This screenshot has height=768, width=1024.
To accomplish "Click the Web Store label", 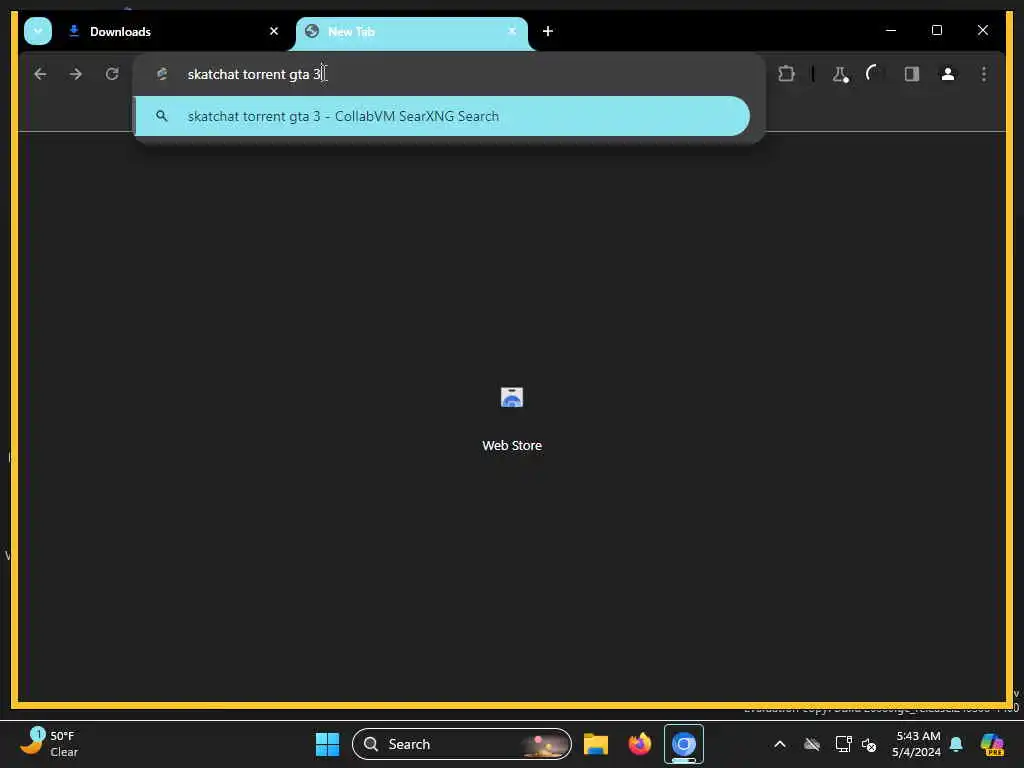I will pyautogui.click(x=512, y=445).
